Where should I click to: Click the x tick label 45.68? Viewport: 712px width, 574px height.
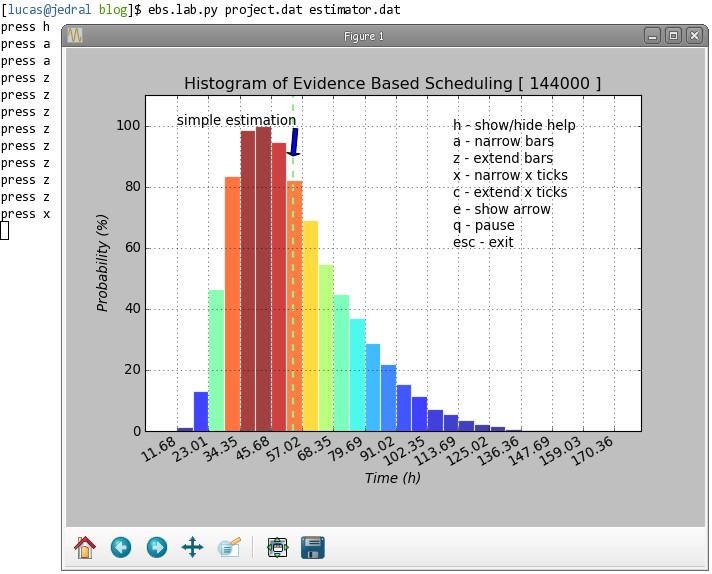click(x=252, y=449)
